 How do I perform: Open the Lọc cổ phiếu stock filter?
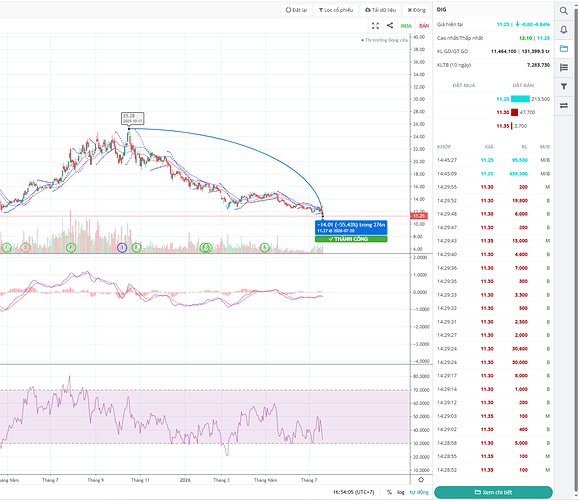336,10
